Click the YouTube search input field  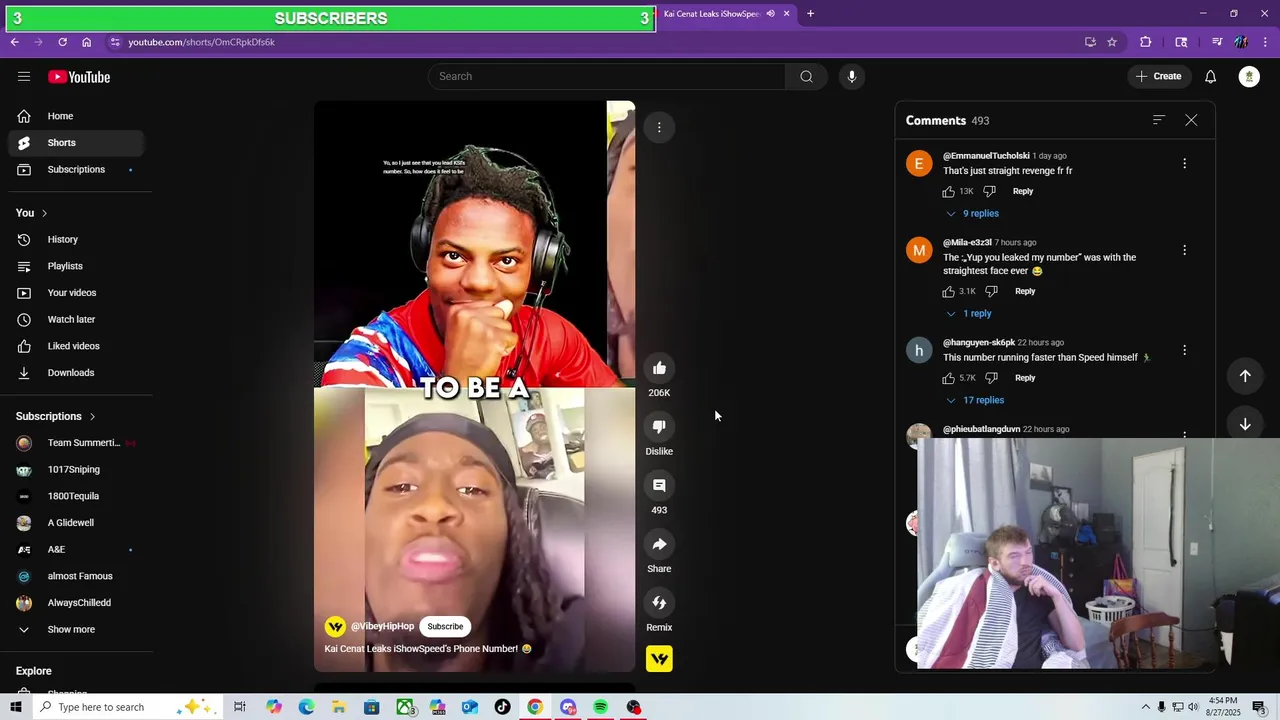607,76
